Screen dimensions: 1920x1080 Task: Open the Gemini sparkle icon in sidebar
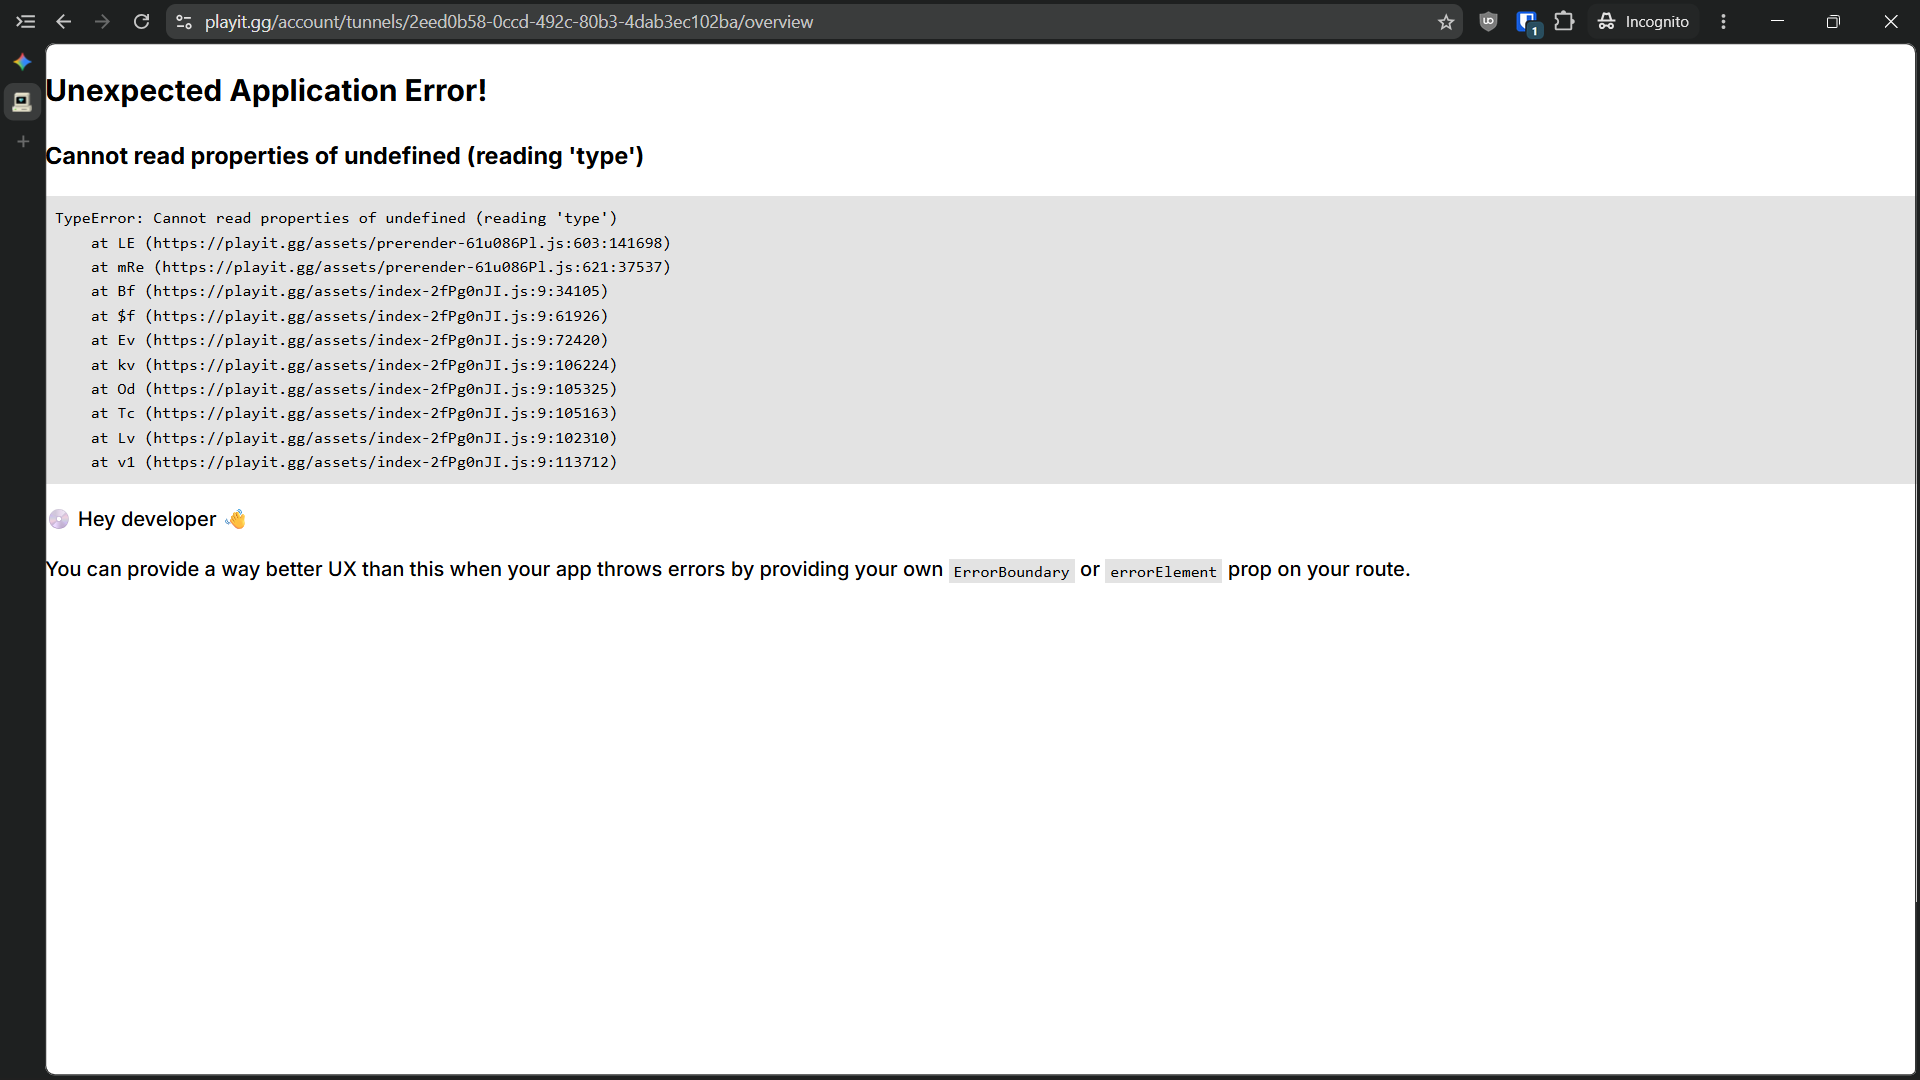pyautogui.click(x=22, y=62)
